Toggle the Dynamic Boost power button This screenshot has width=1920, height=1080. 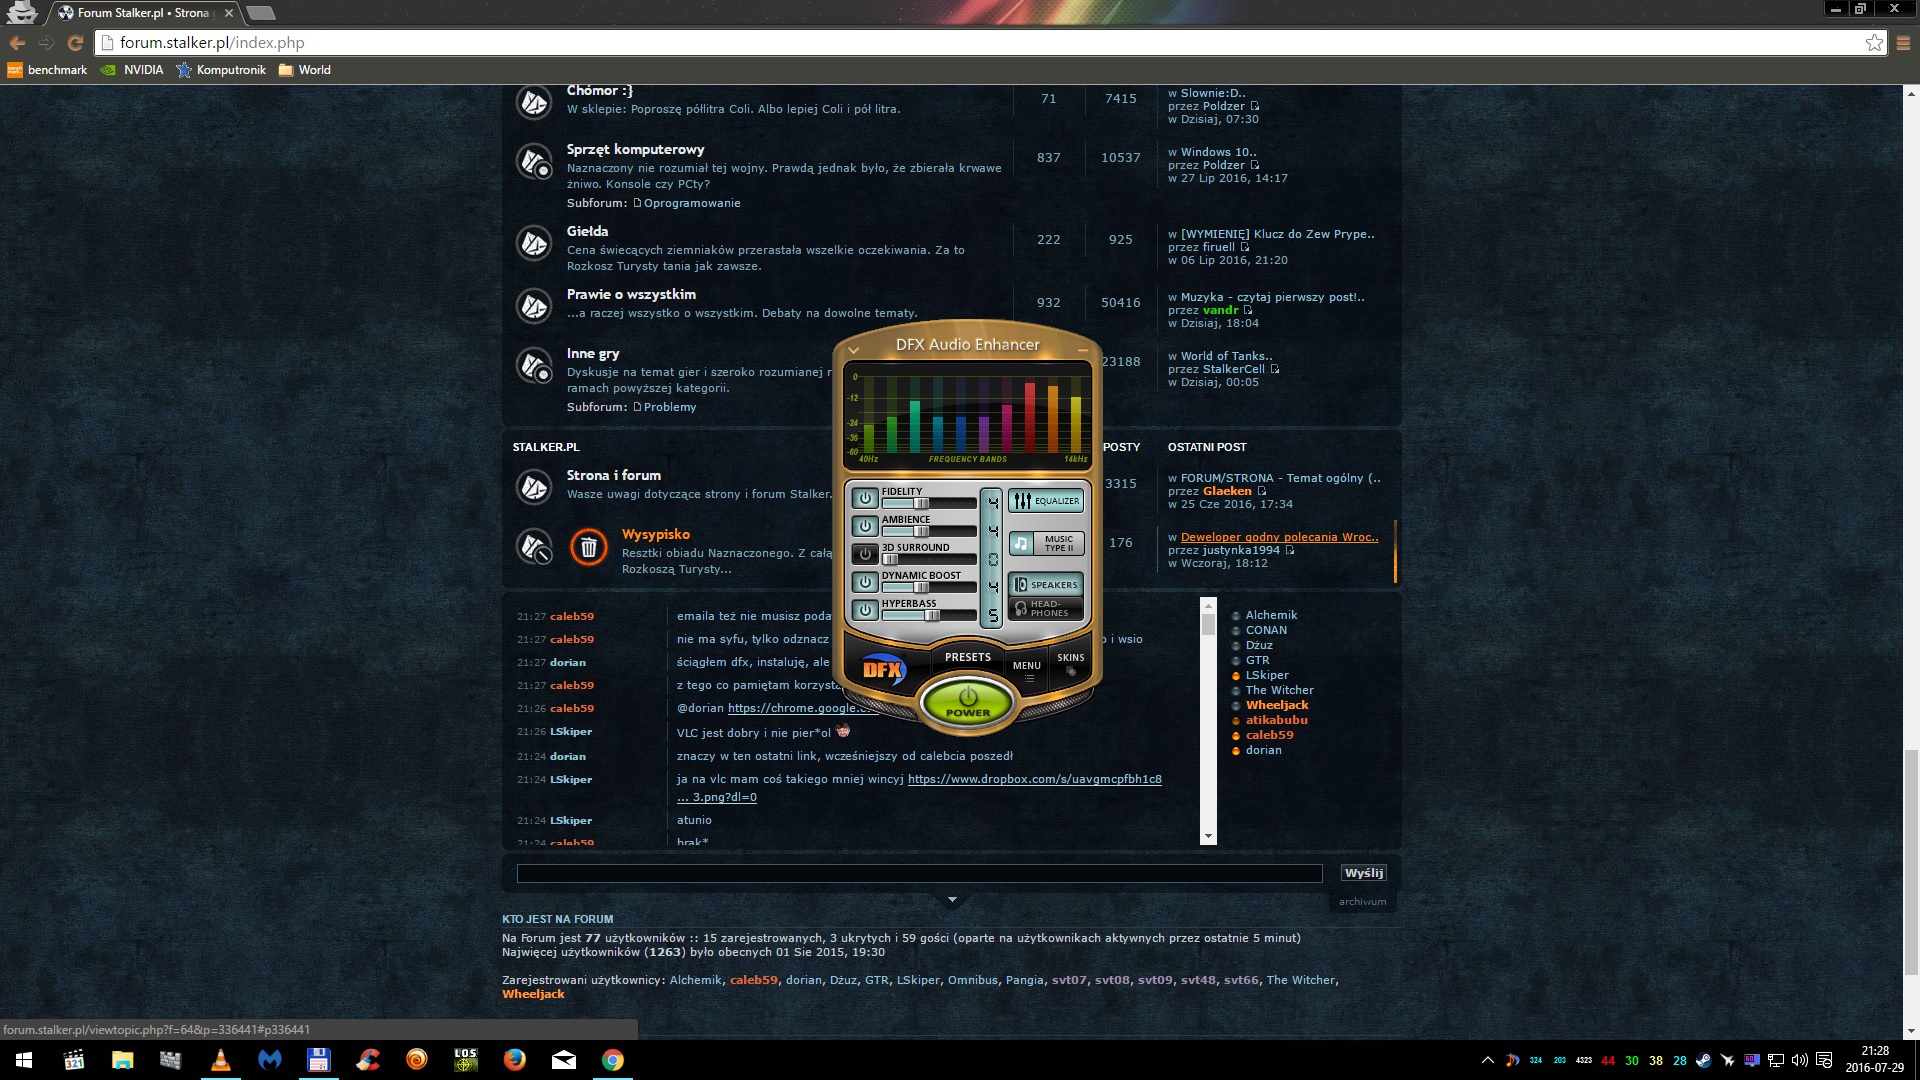tap(865, 582)
